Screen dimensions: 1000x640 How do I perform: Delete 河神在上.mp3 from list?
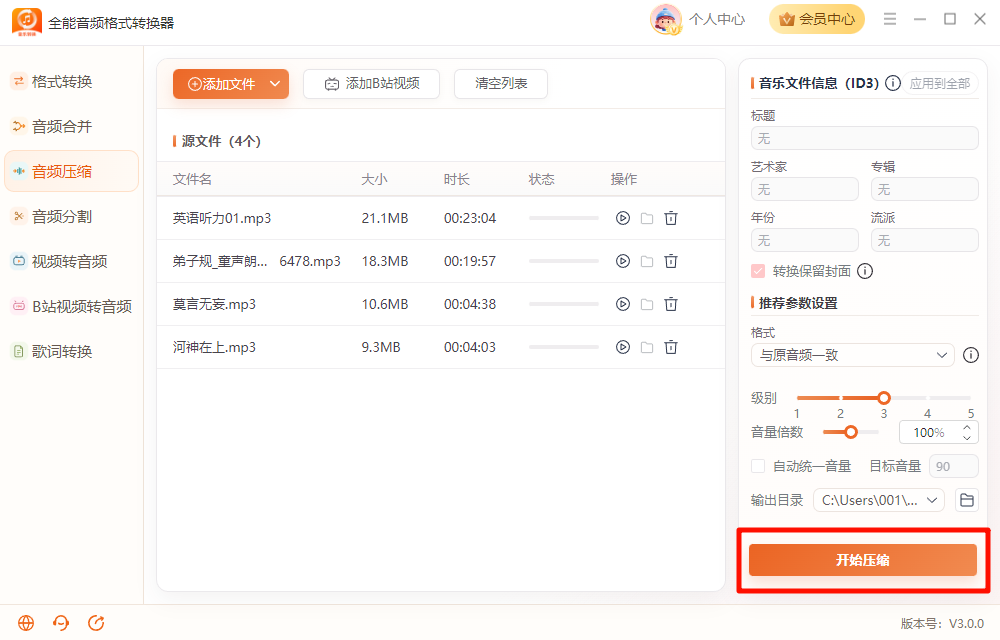671,347
